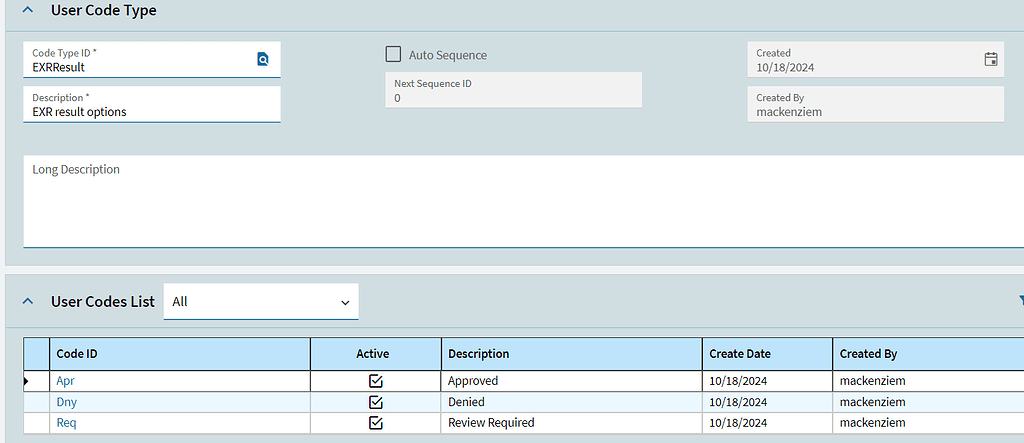The width and height of the screenshot is (1024, 443).
Task: Sort by Active column header
Action: pos(376,354)
